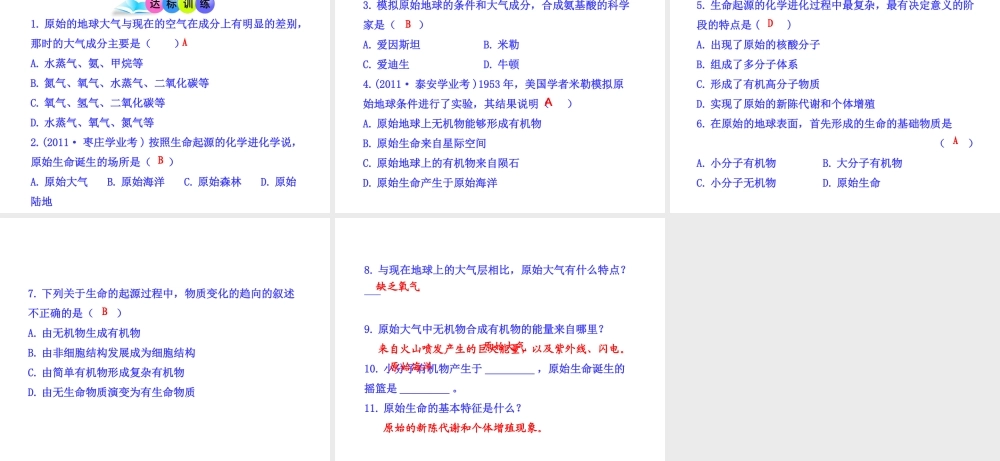Screen dimensions: 1000x461
Task: Select "A. 由无机物生成有机物"
Action: click(x=84, y=333)
